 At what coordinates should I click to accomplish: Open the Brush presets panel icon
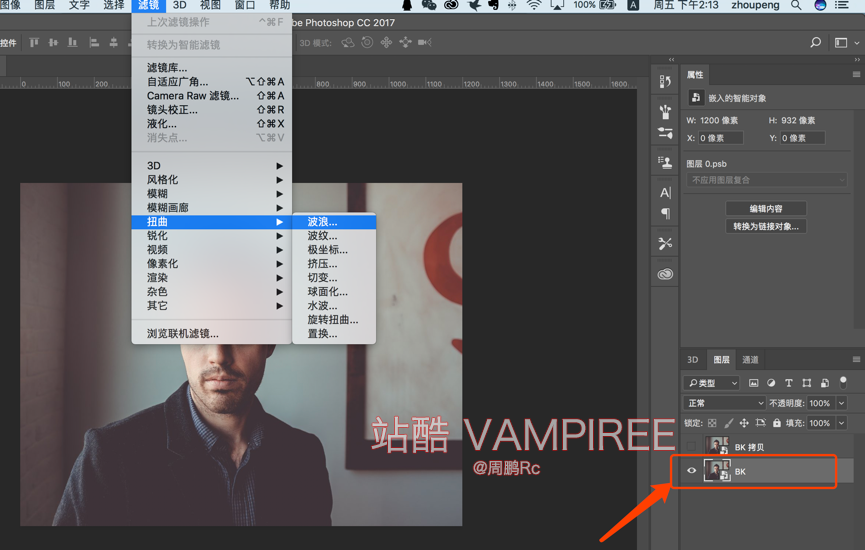[x=665, y=111]
